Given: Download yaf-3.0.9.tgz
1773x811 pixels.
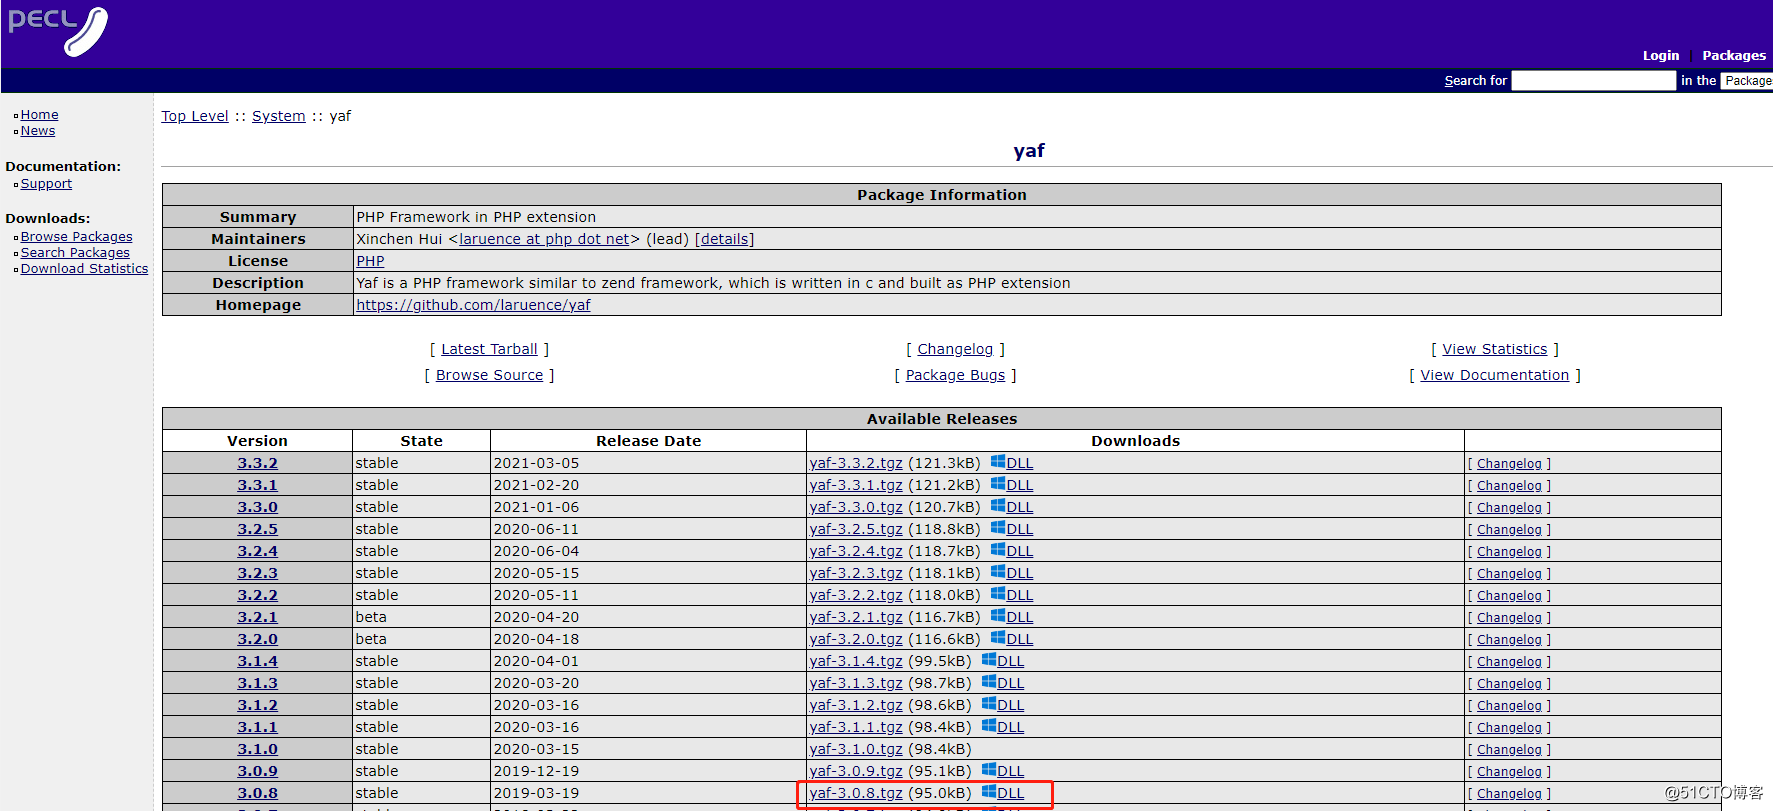Looking at the screenshot, I should click(x=856, y=771).
